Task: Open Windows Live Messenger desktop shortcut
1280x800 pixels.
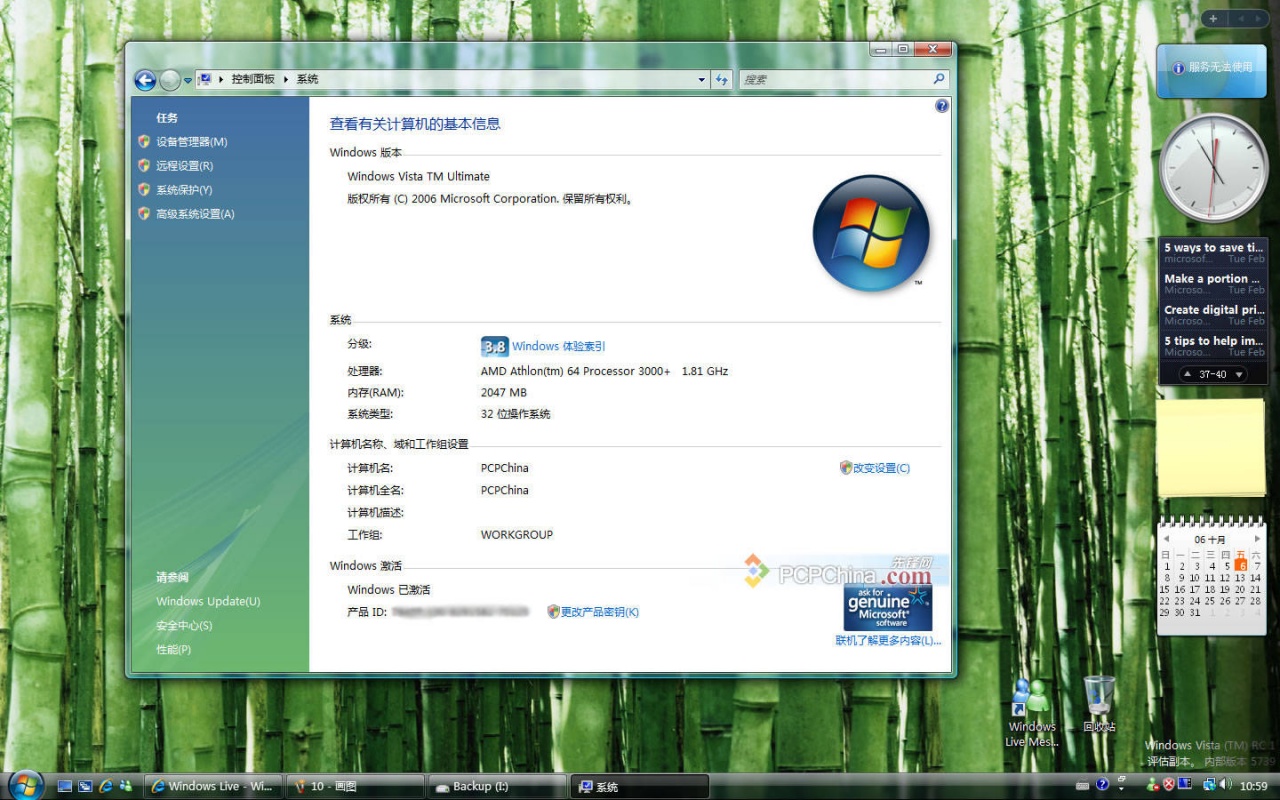Action: pyautogui.click(x=1032, y=712)
